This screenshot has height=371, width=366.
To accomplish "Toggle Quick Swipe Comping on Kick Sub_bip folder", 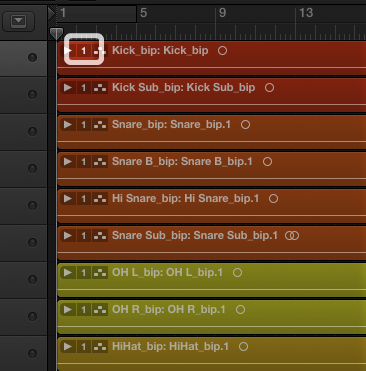I will tap(100, 88).
